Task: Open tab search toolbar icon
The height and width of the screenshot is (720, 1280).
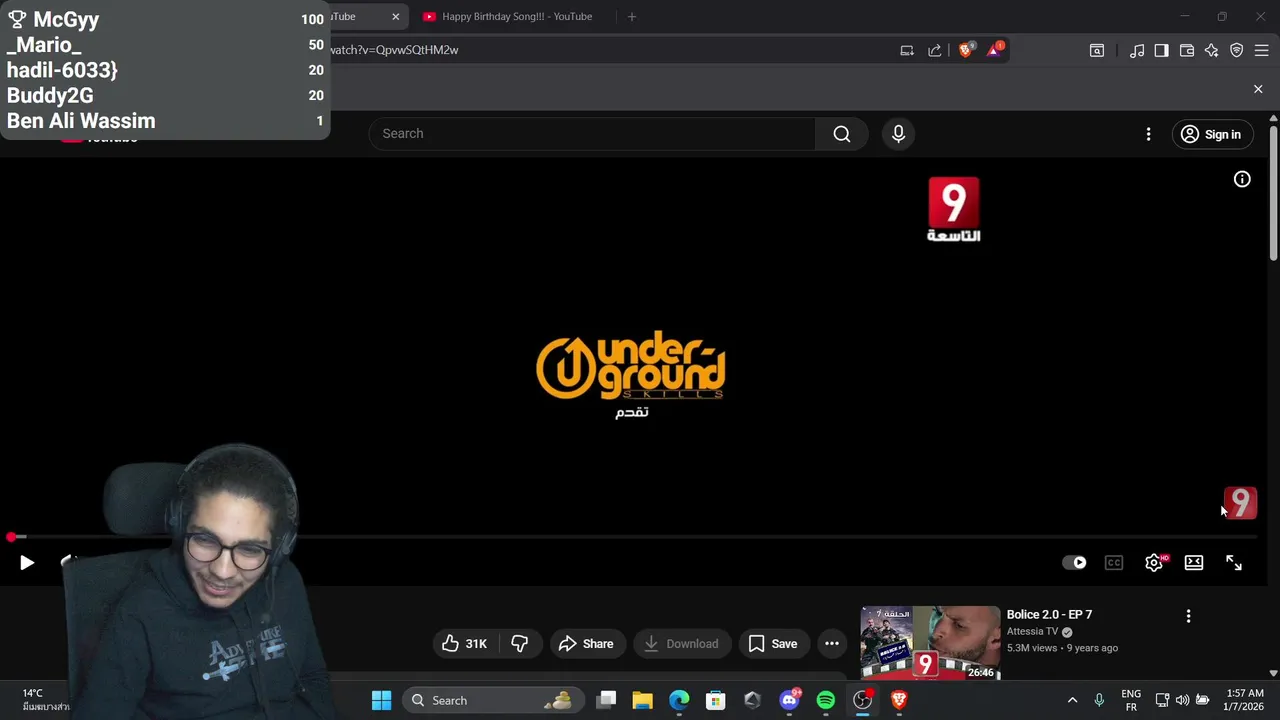Action: click(1097, 50)
